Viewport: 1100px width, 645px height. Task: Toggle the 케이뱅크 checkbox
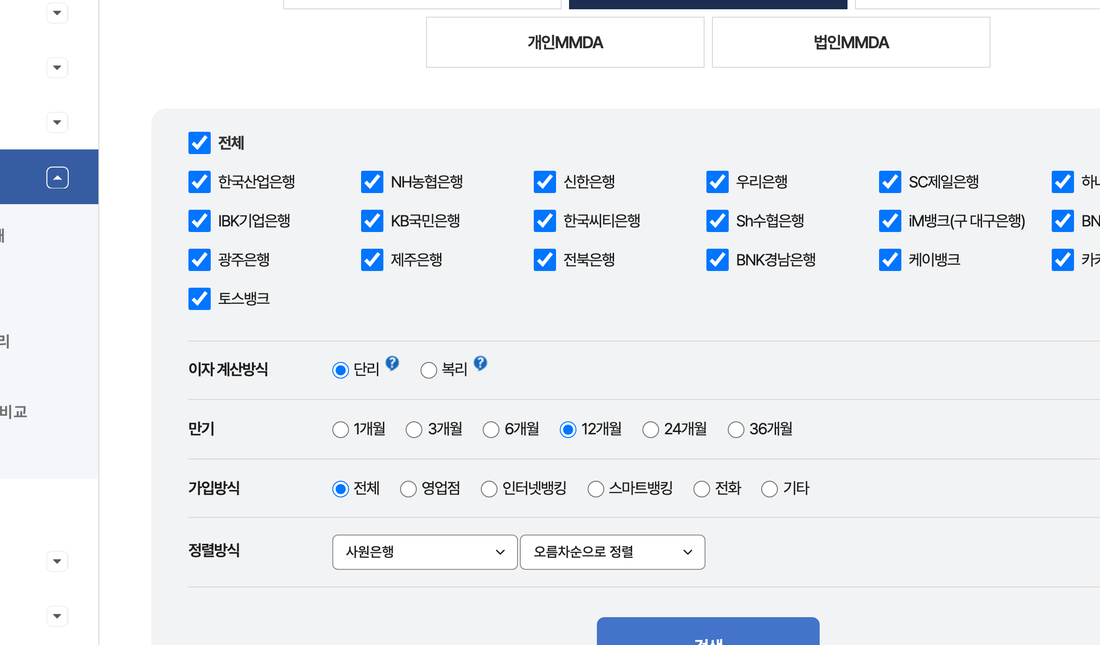pyautogui.click(x=890, y=260)
